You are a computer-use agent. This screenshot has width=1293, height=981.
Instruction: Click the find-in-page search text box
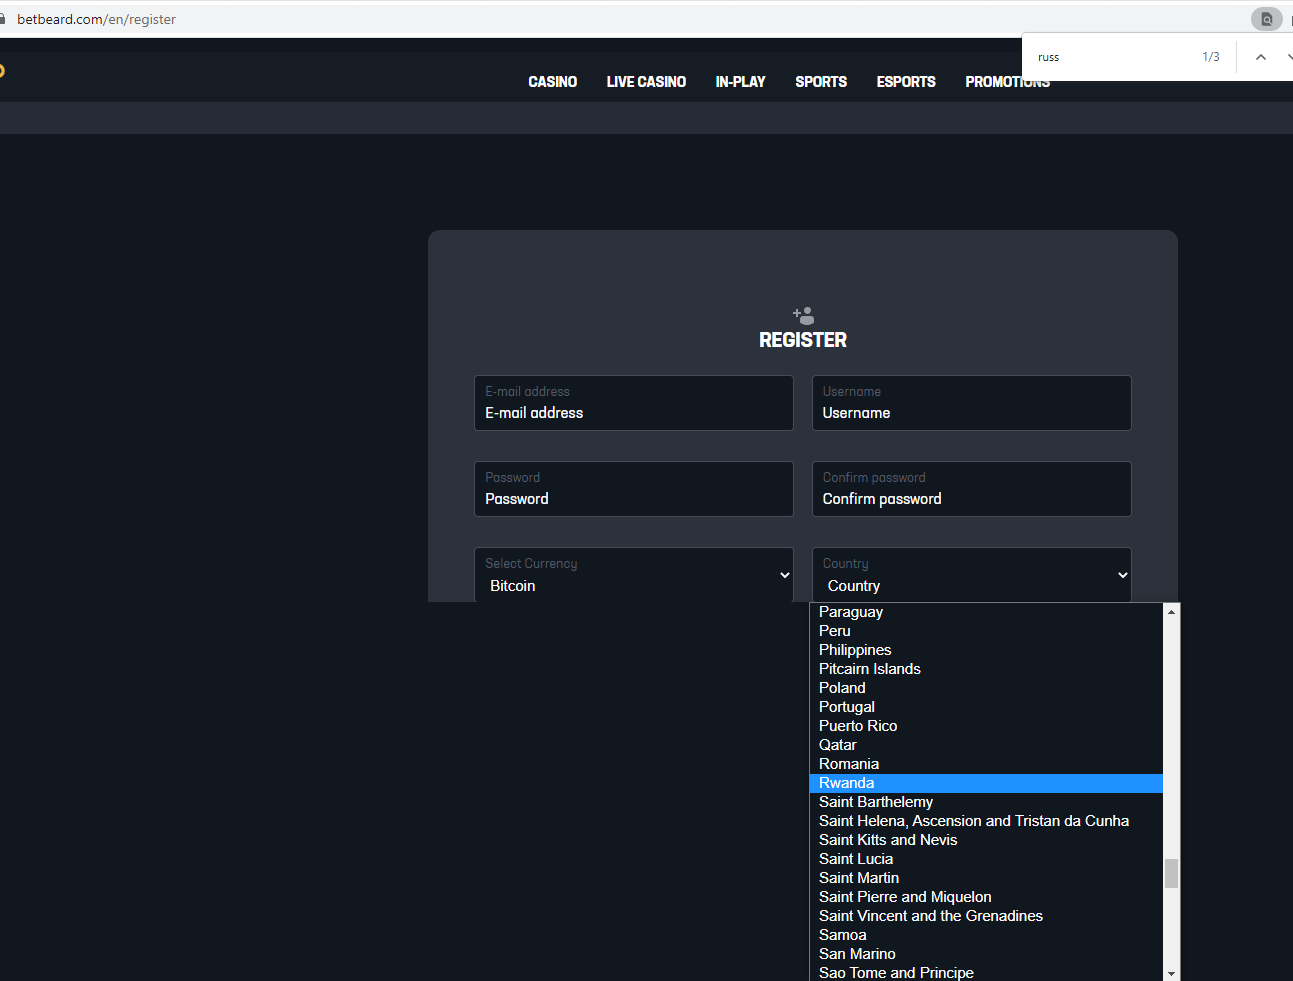pyautogui.click(x=1110, y=57)
